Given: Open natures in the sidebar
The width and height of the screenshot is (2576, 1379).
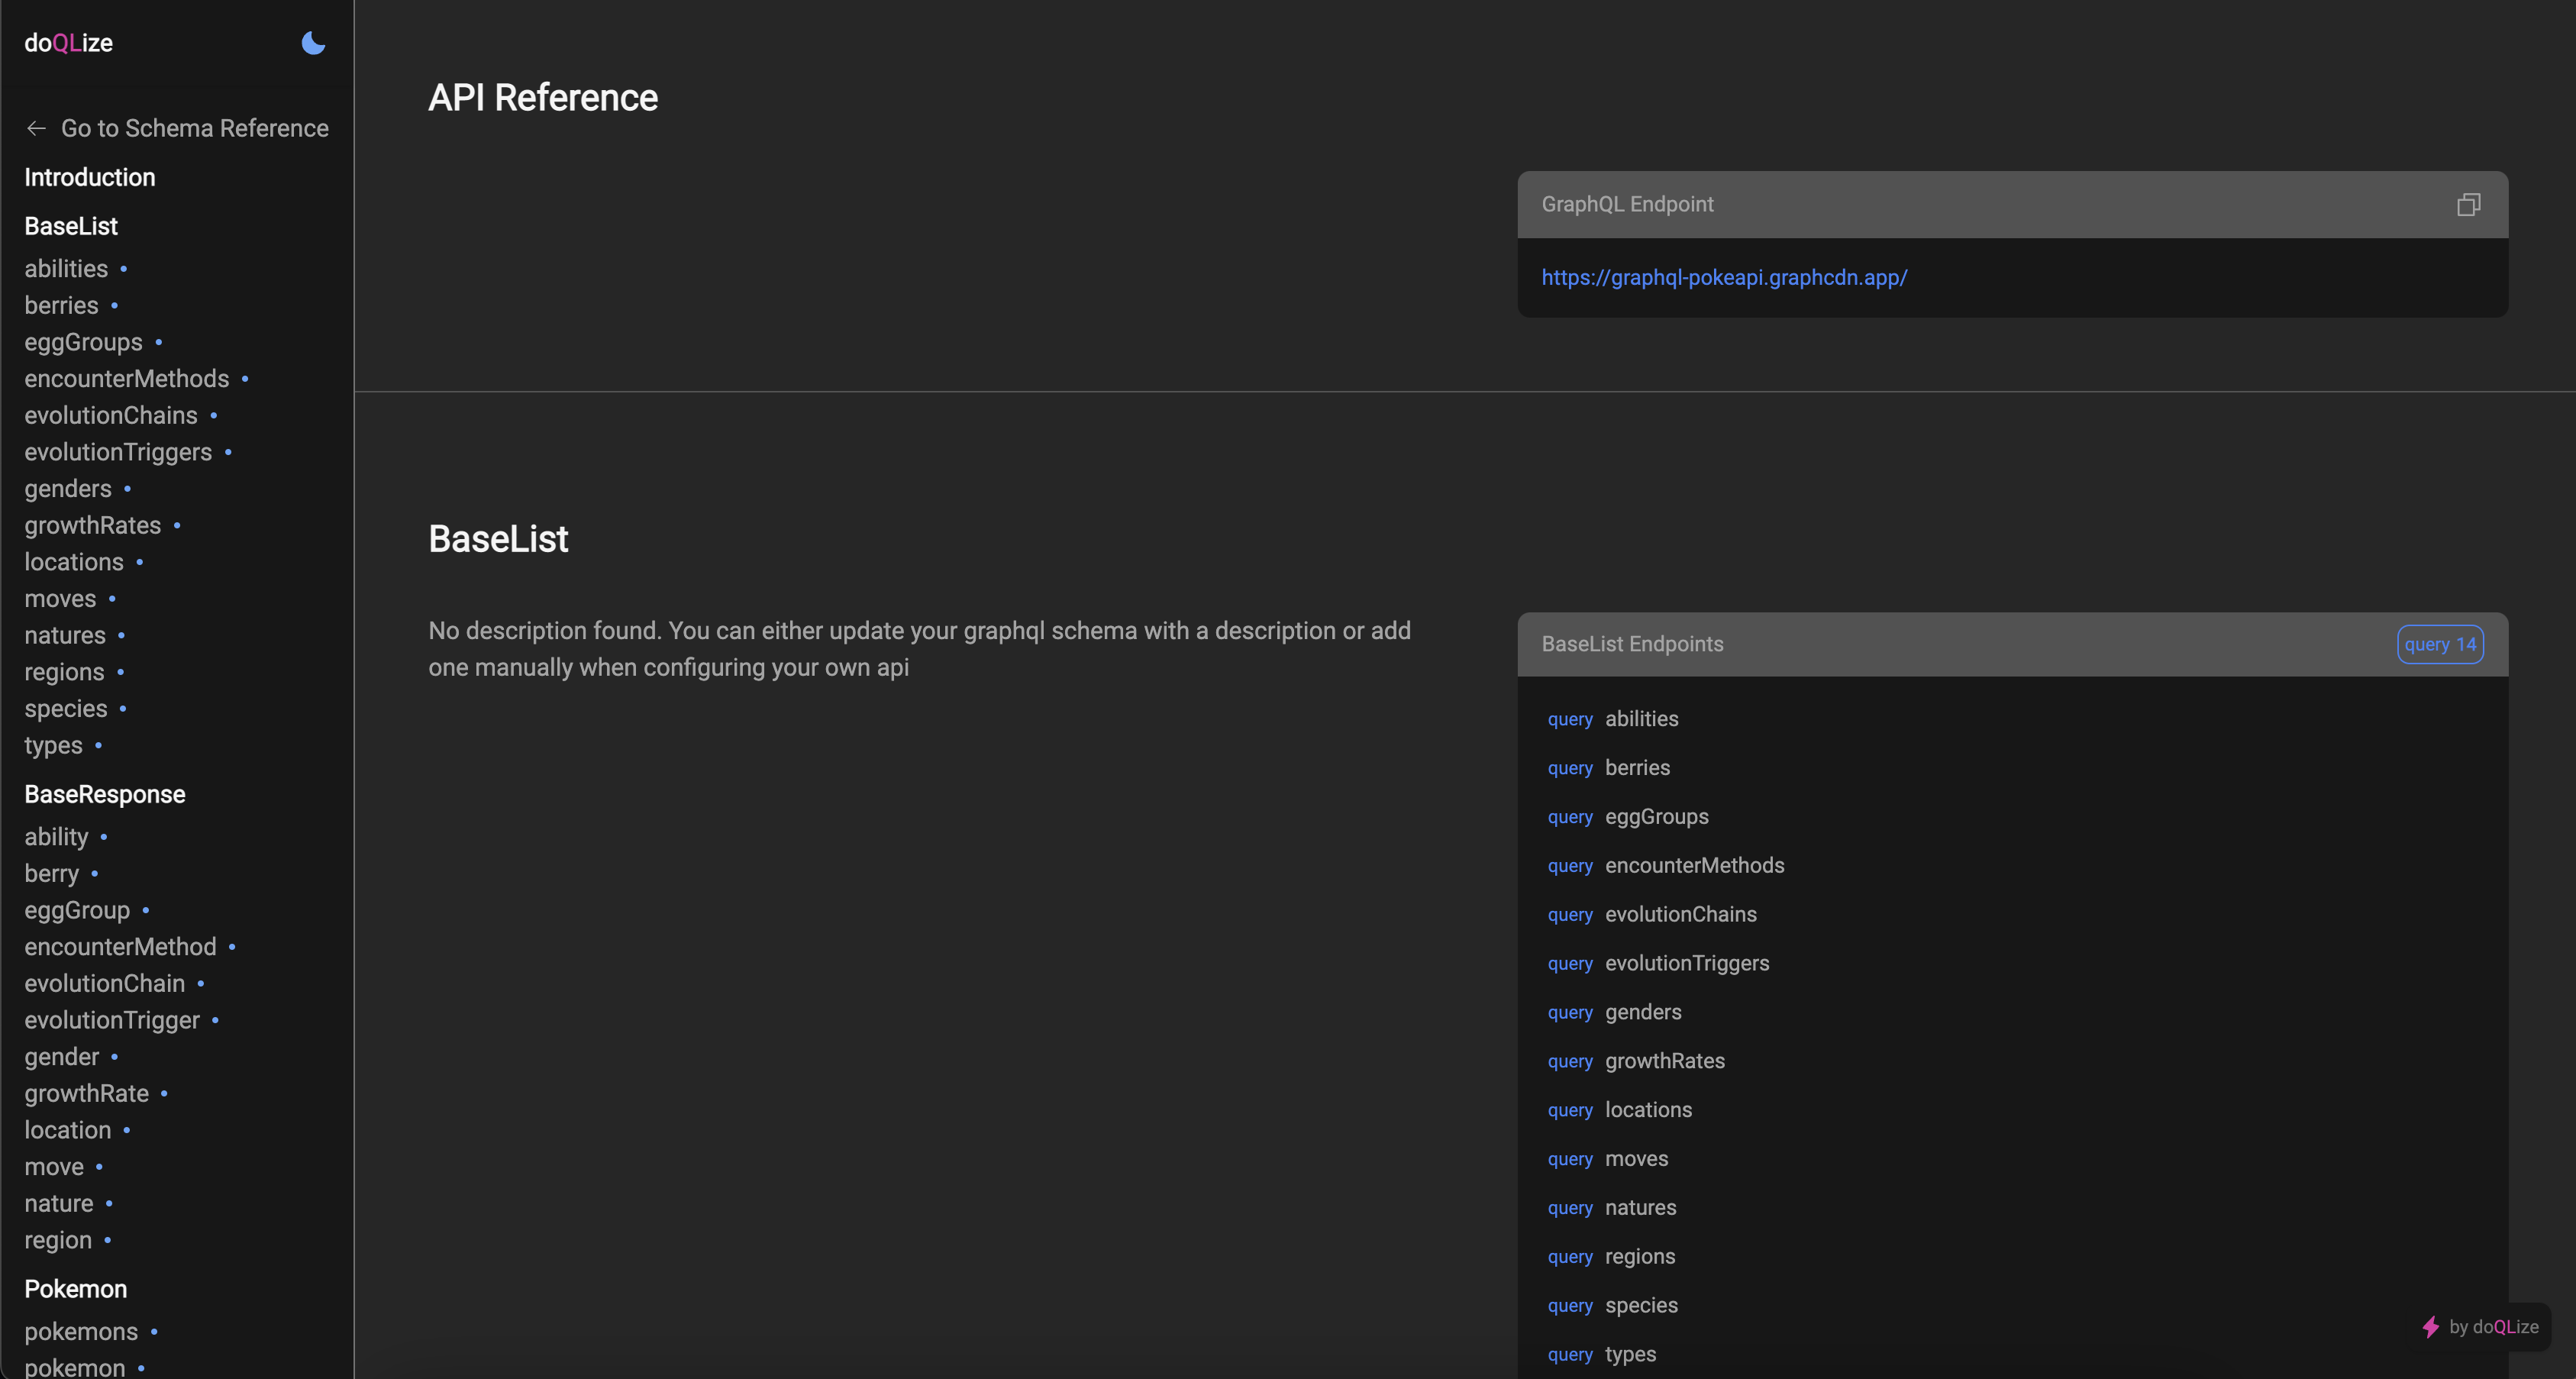Looking at the screenshot, I should (65, 635).
